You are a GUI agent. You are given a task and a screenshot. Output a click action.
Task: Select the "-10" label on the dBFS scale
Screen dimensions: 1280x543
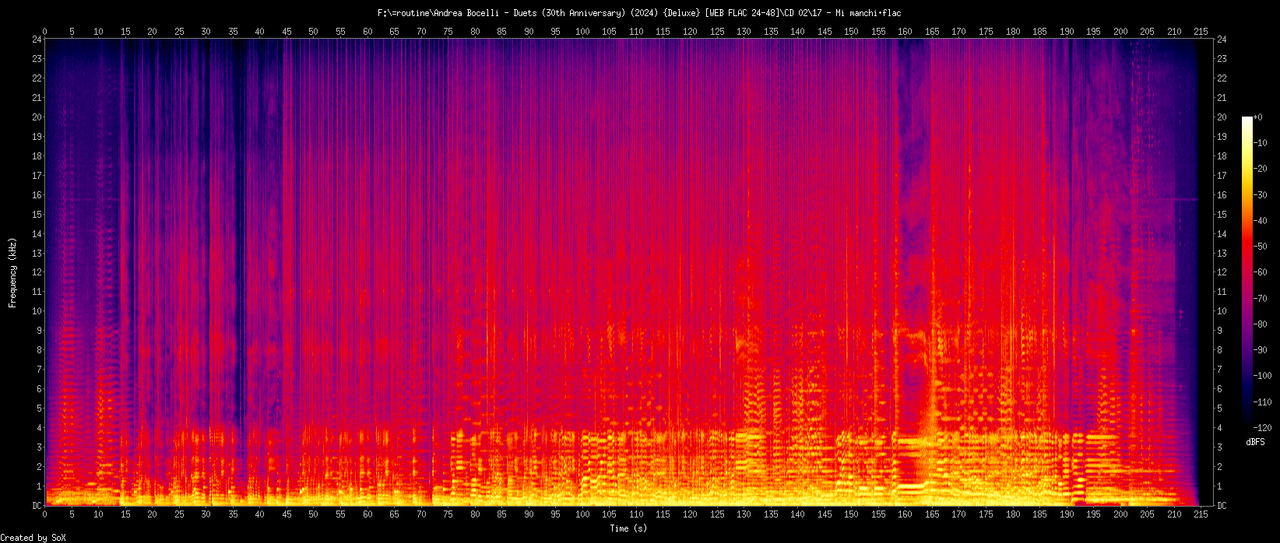click(1262, 143)
